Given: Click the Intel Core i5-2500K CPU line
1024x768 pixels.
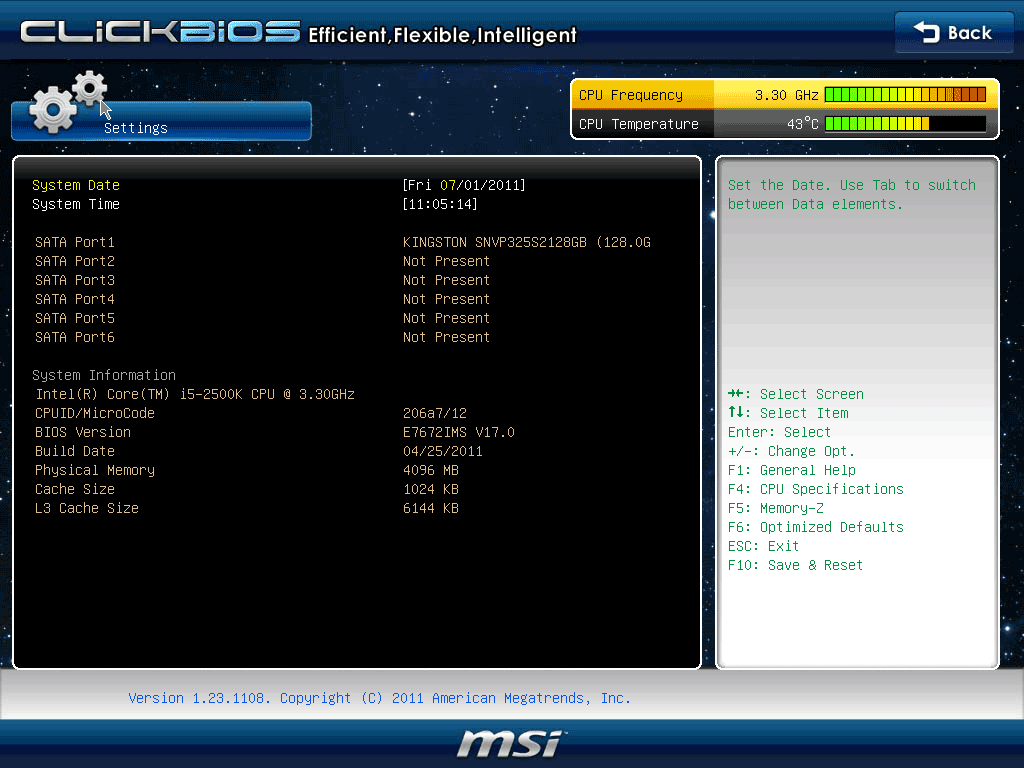Looking at the screenshot, I should click(x=195, y=394).
